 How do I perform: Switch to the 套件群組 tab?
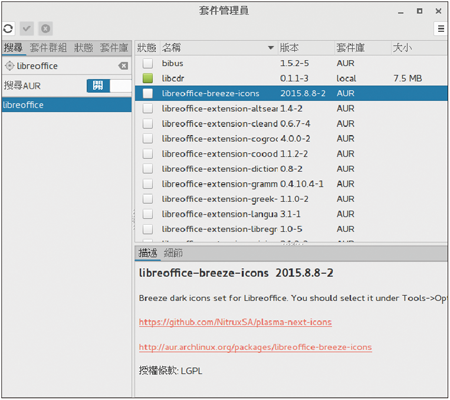tap(48, 48)
